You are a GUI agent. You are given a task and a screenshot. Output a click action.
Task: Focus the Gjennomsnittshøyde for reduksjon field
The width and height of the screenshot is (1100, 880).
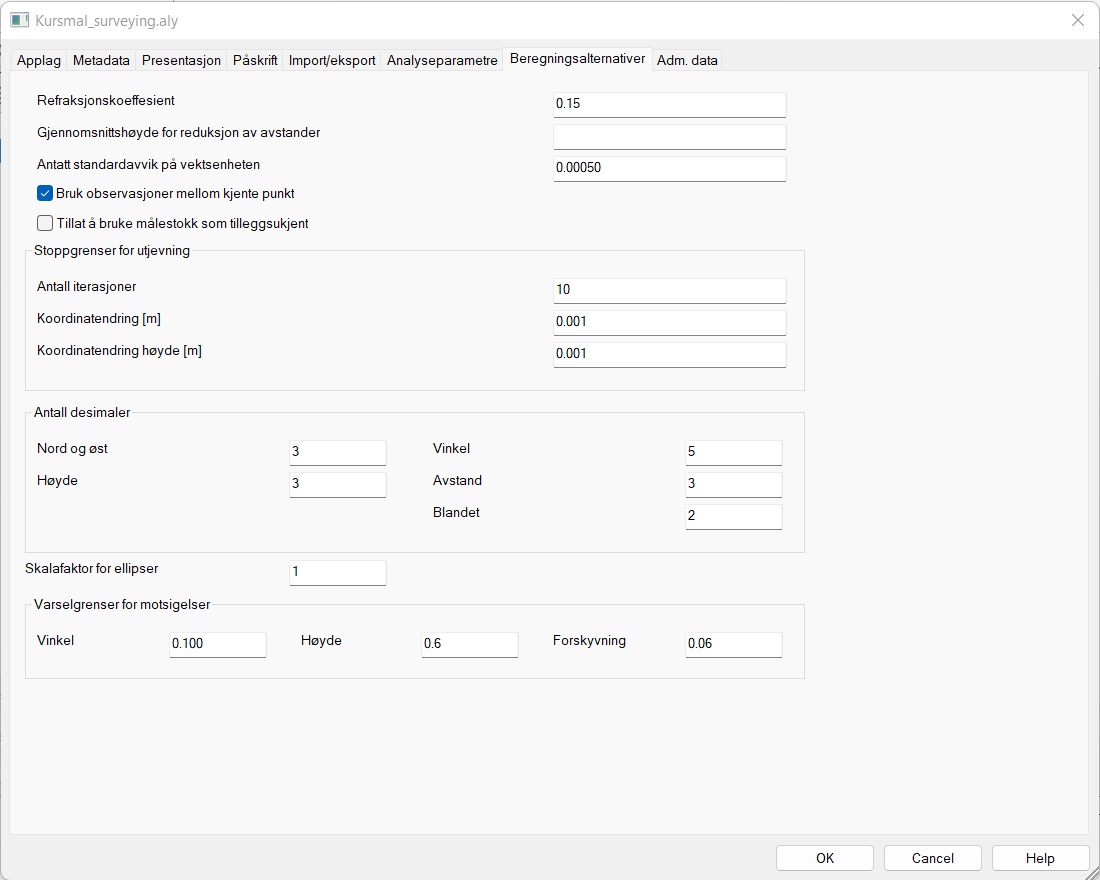pyautogui.click(x=669, y=136)
